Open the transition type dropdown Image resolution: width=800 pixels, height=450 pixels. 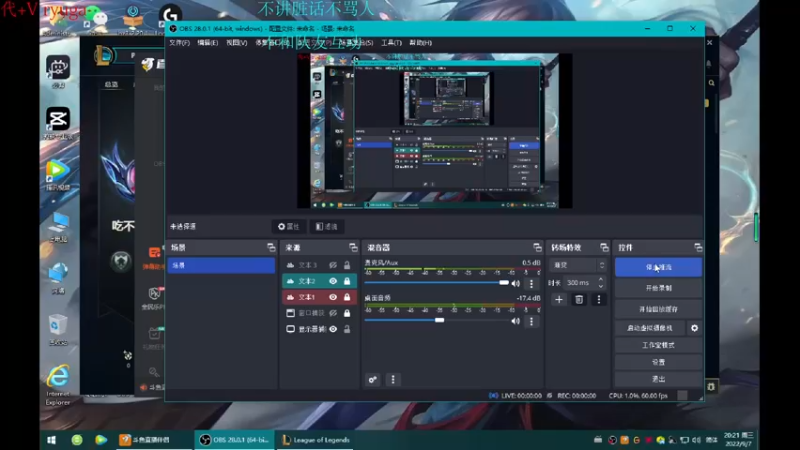(579, 265)
